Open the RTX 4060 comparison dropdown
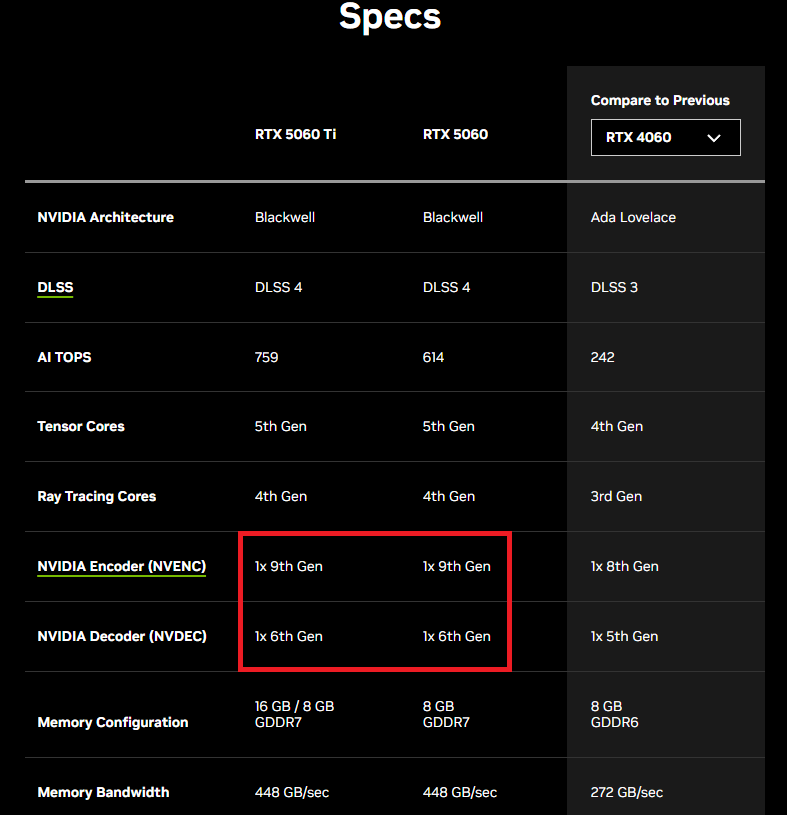 click(665, 137)
